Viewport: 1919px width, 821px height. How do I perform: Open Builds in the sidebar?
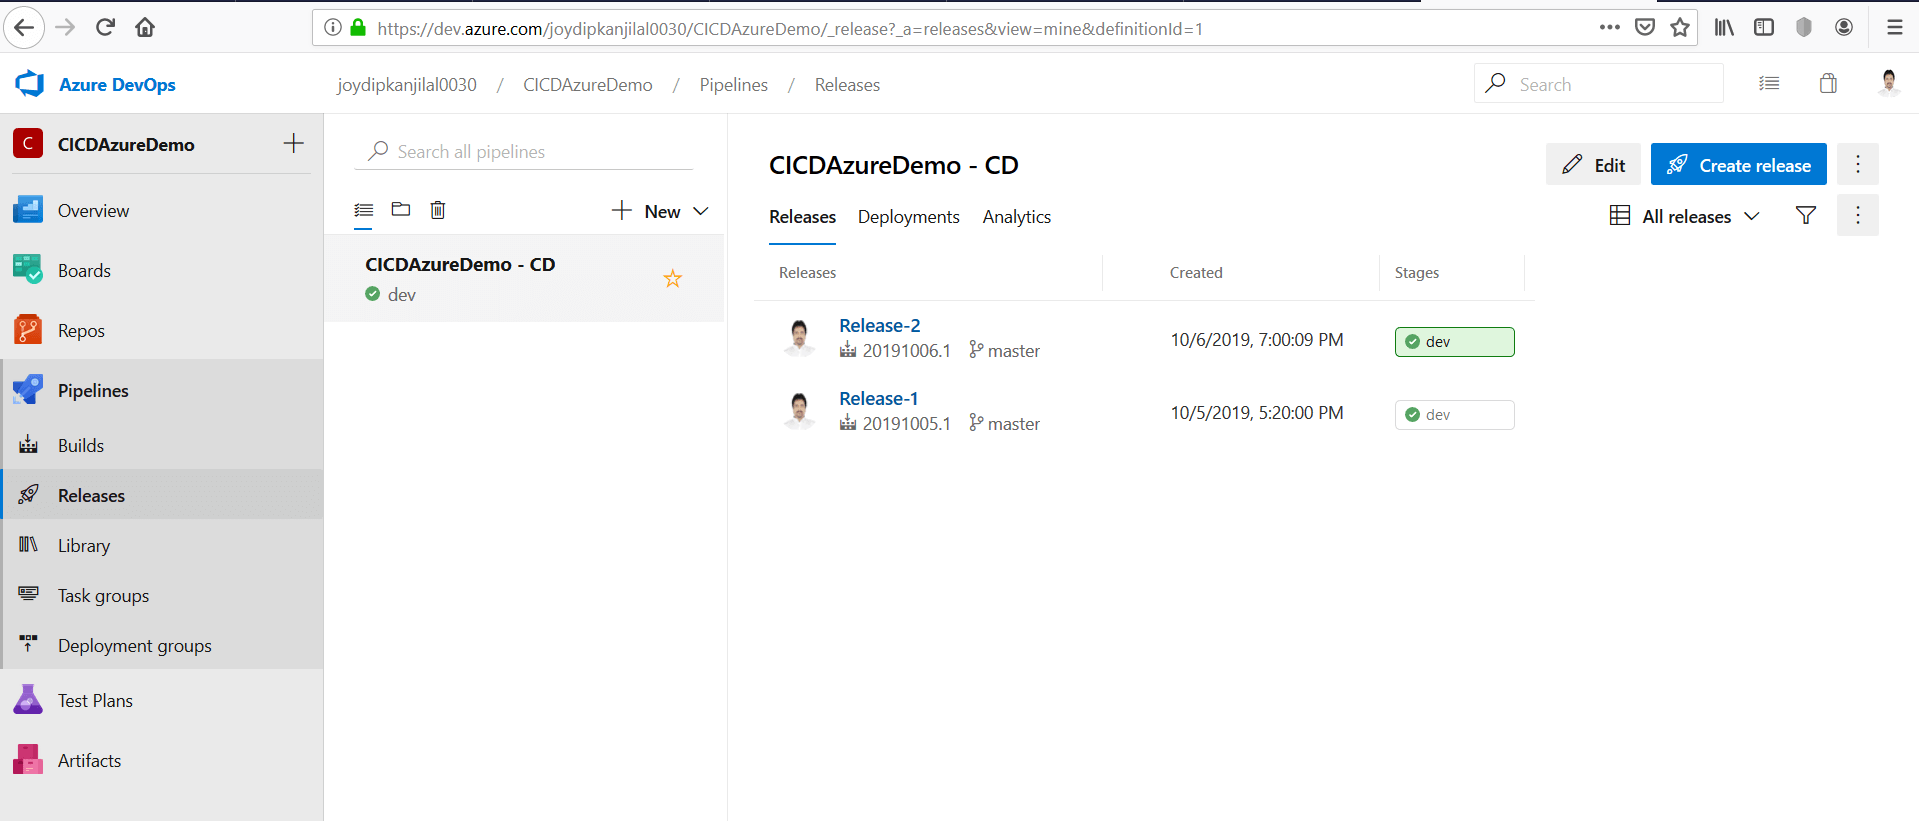(162, 445)
